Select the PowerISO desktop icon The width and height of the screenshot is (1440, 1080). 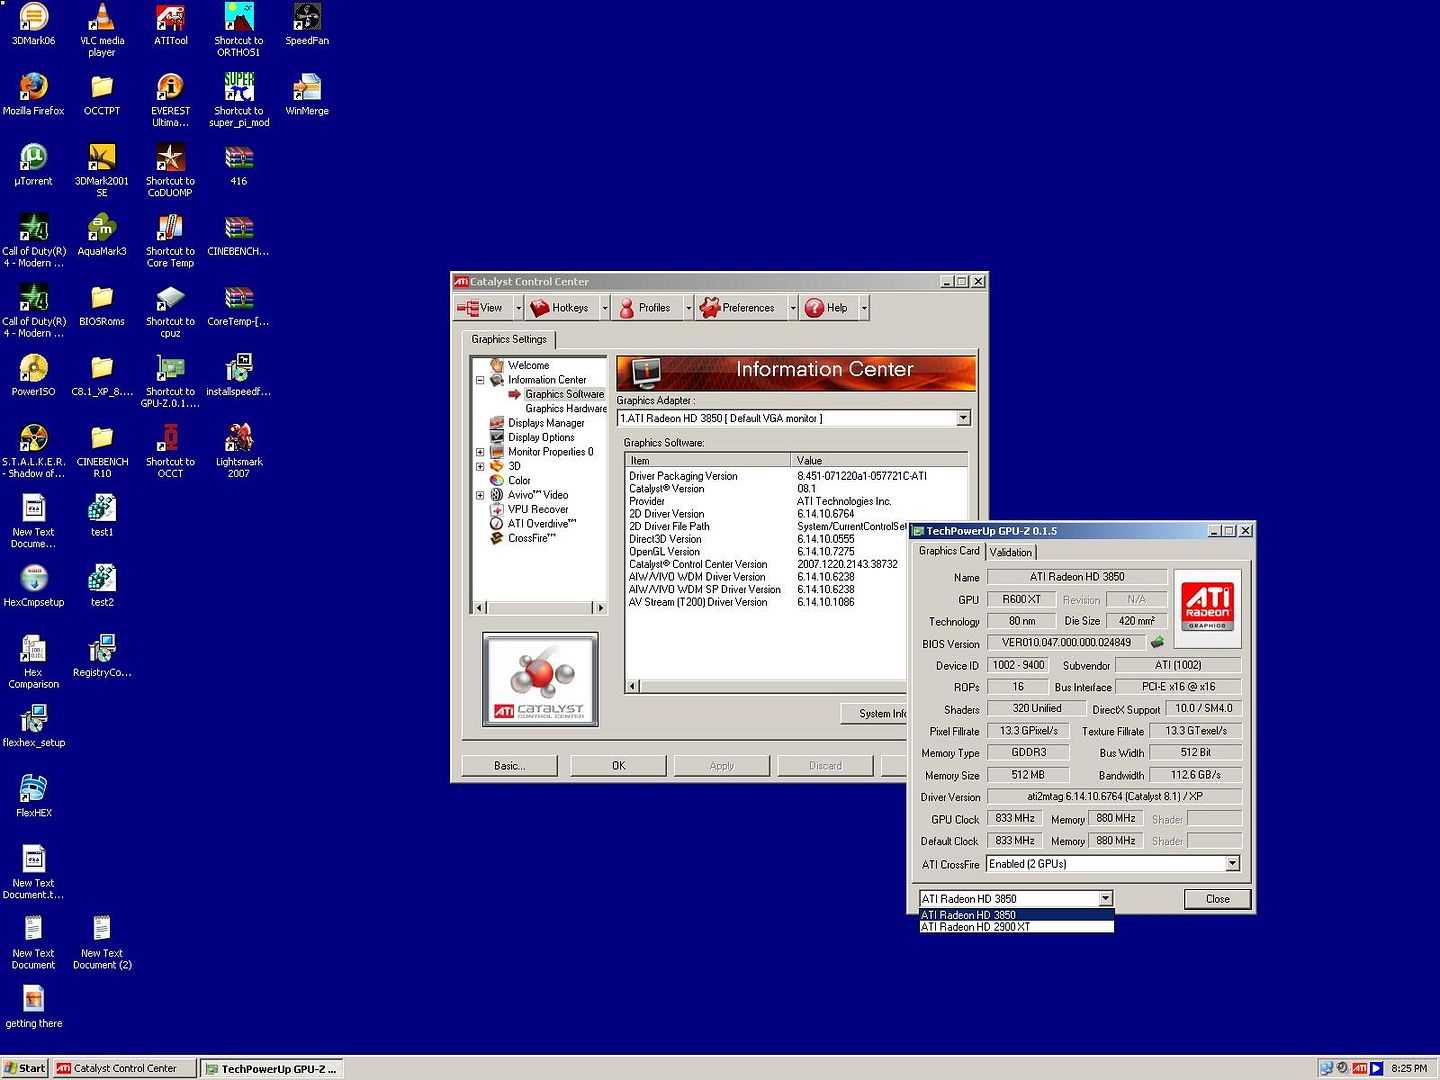tap(34, 375)
